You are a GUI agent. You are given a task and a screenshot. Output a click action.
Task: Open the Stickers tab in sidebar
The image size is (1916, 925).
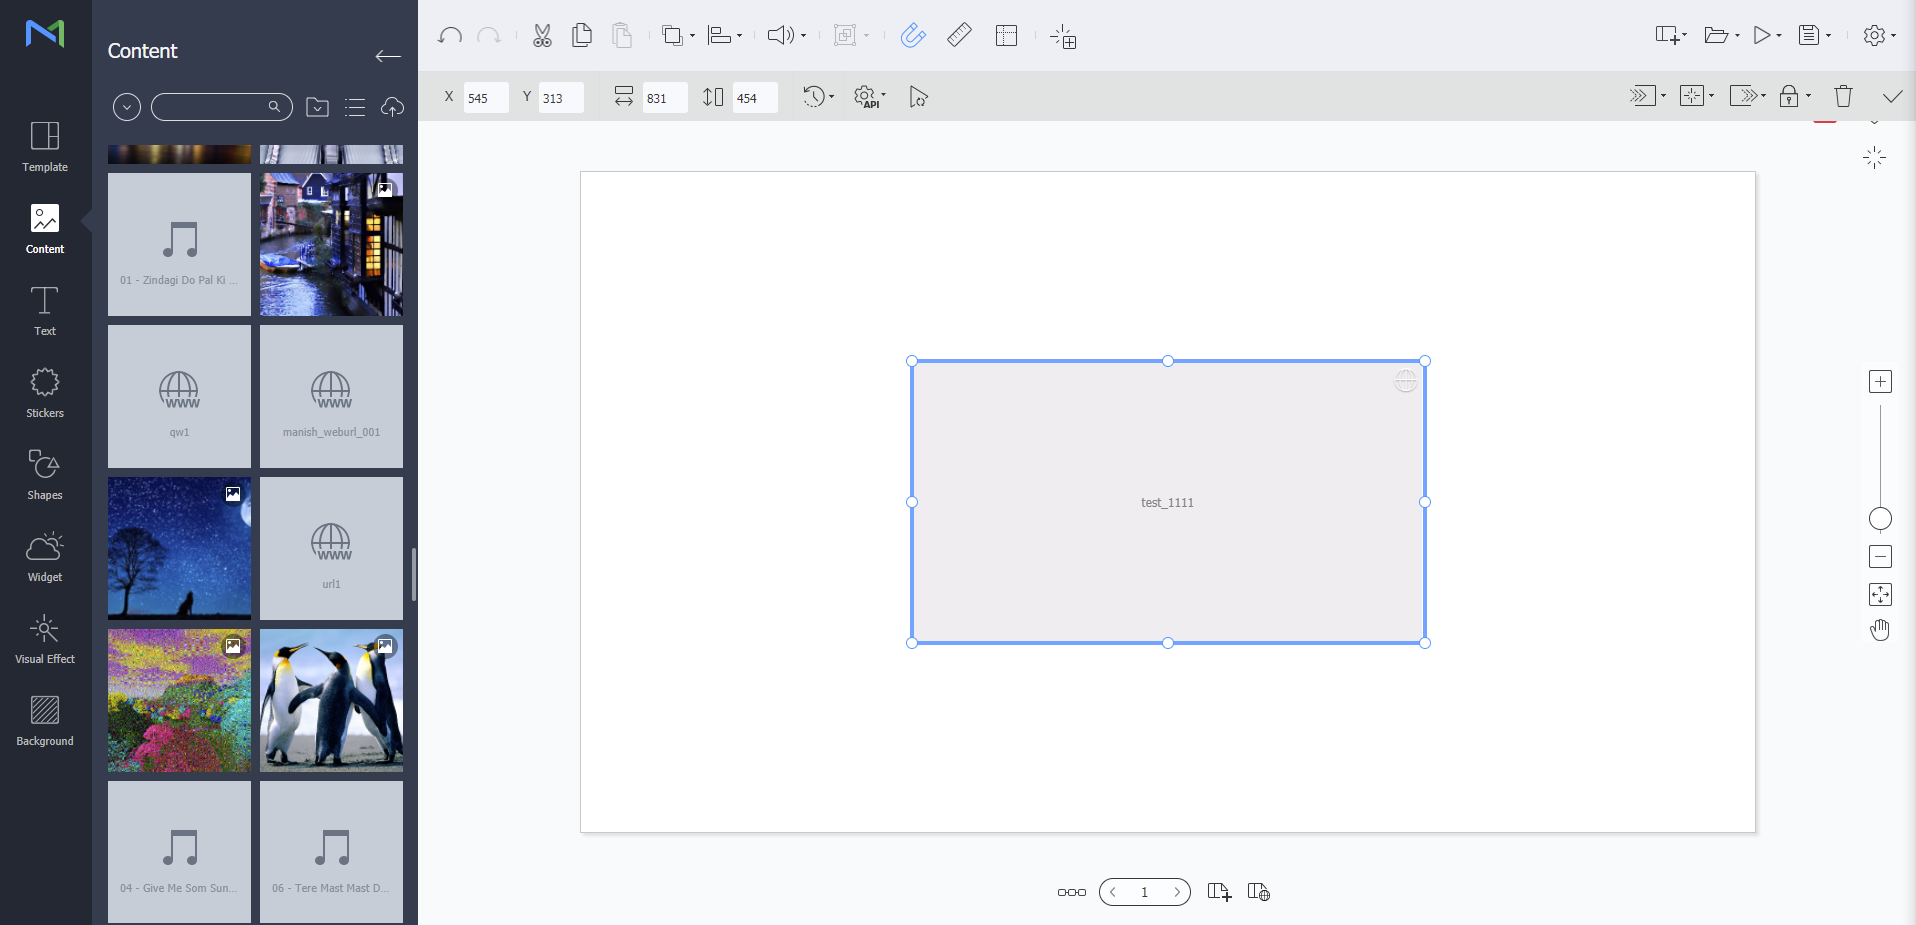pyautogui.click(x=45, y=392)
